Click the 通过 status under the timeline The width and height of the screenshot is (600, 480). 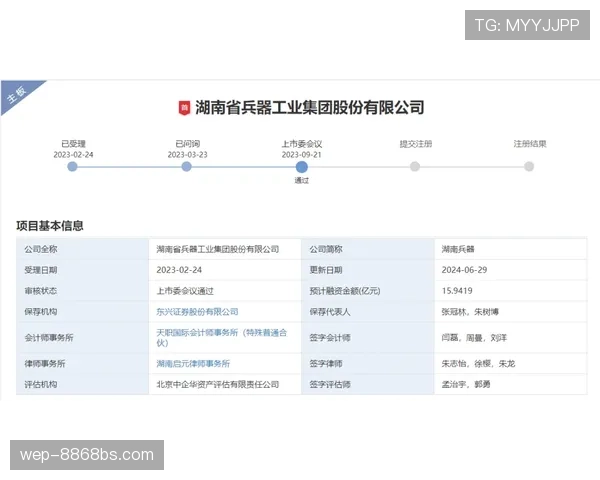(302, 180)
